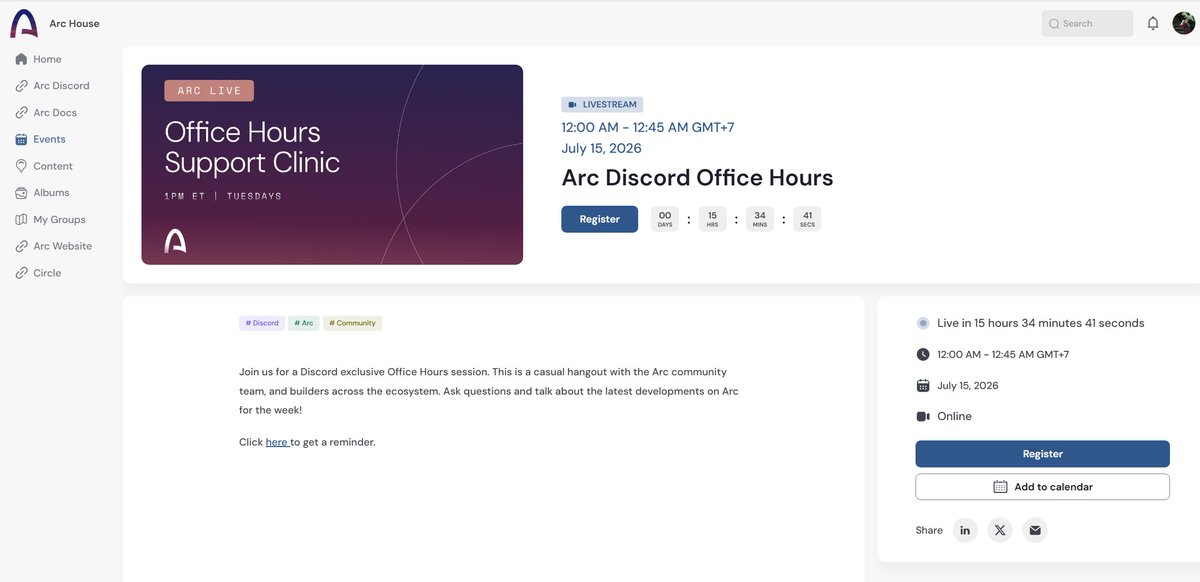Click the pin icon beside Content
Image resolution: width=1200 pixels, height=582 pixels.
[x=22, y=166]
